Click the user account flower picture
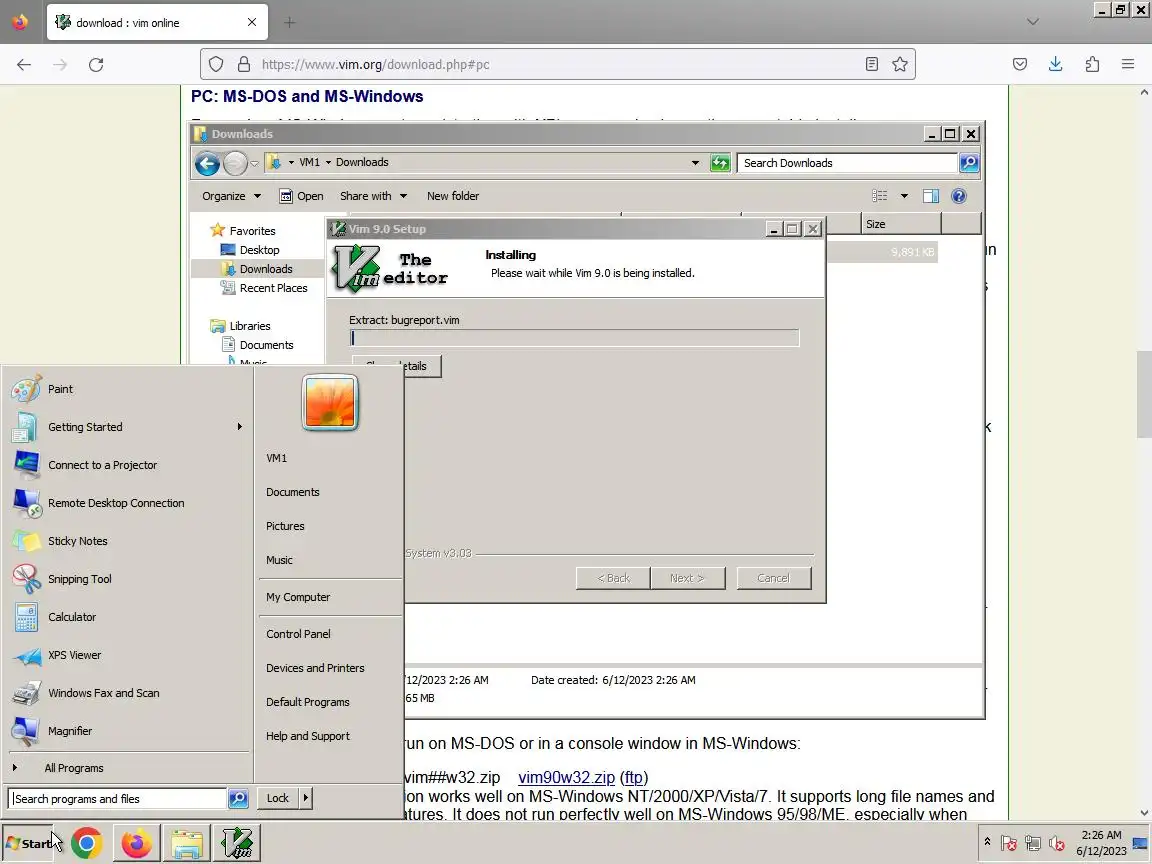Screen dimensions: 1152x864 [x=330, y=403]
